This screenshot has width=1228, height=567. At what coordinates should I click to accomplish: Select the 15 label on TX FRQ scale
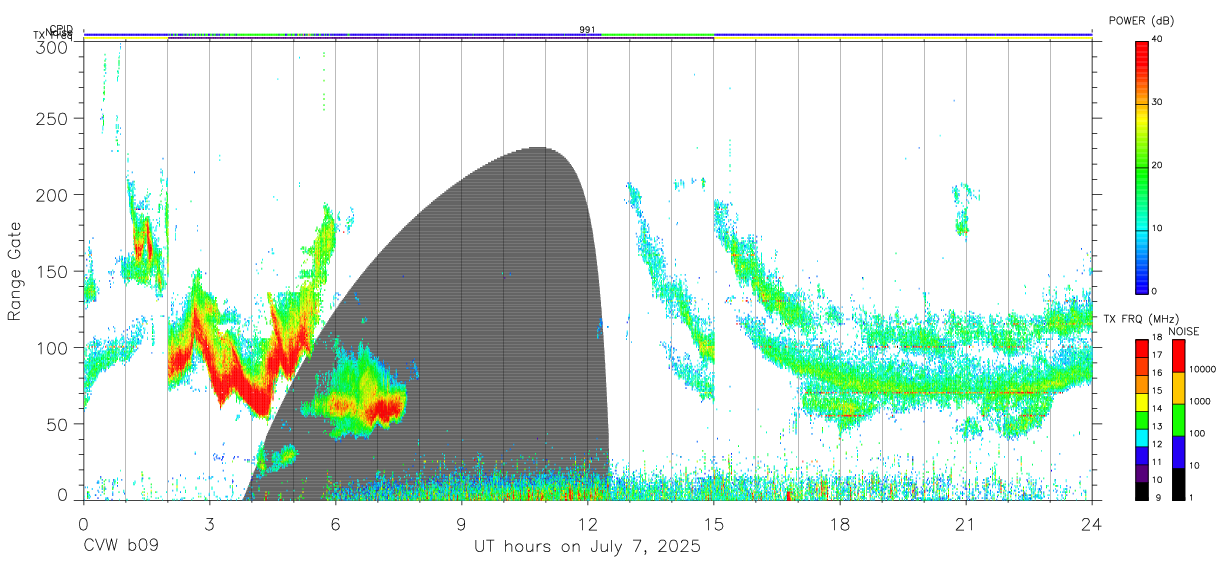coord(1156,391)
